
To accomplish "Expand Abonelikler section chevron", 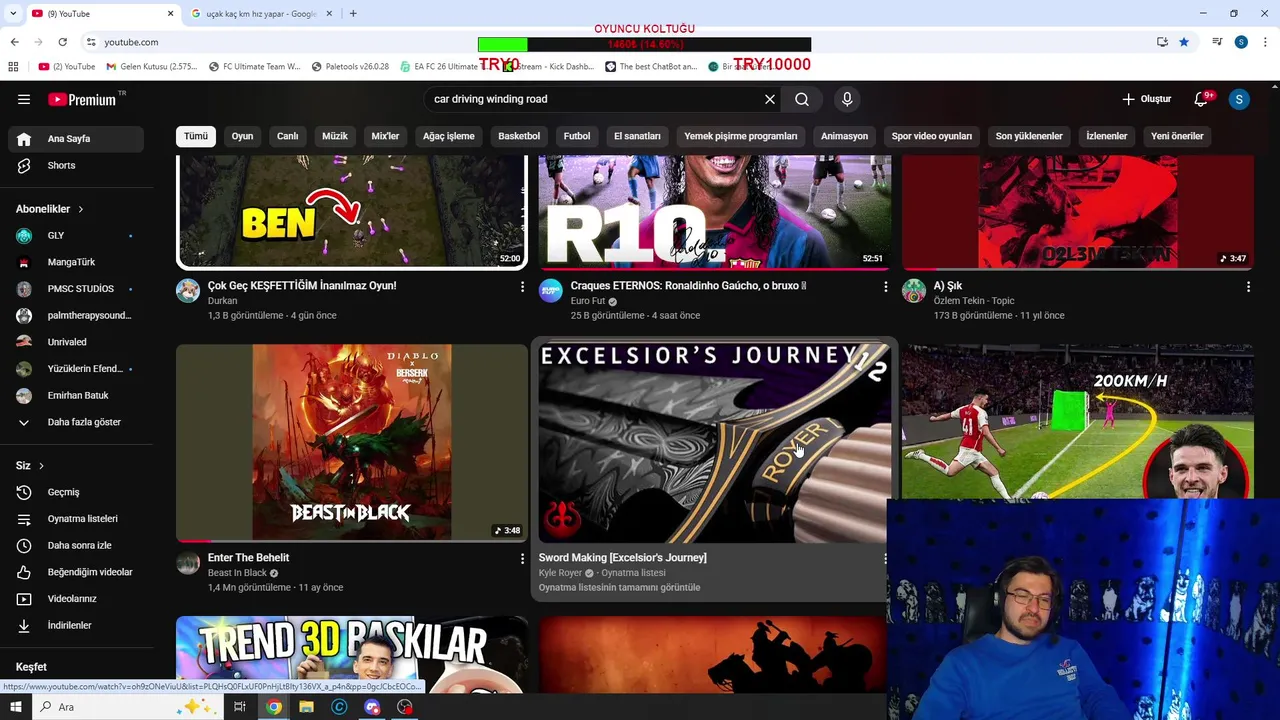I will (81, 209).
